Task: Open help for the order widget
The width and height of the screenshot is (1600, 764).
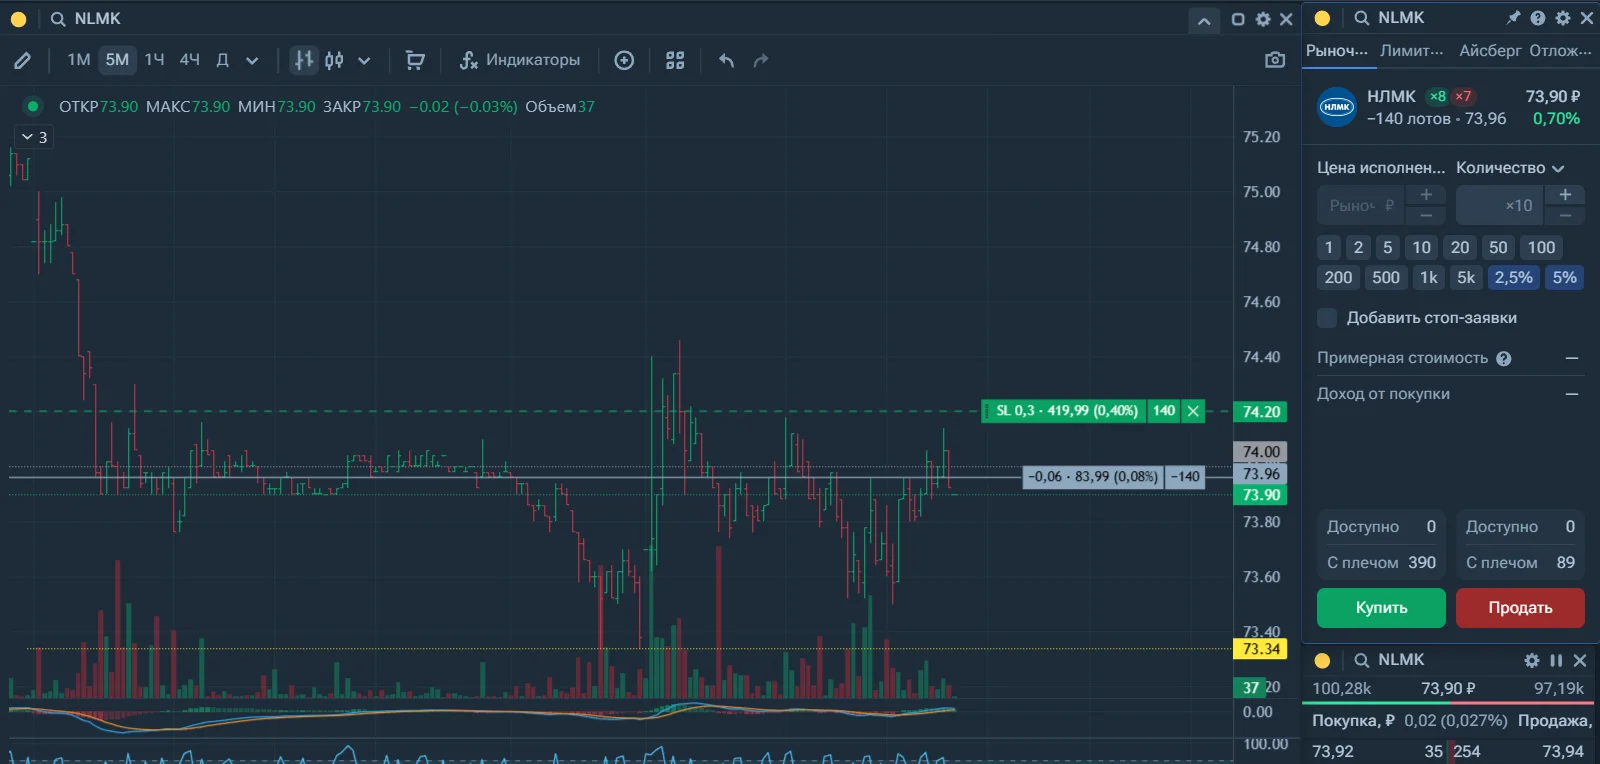Action: (x=1538, y=18)
